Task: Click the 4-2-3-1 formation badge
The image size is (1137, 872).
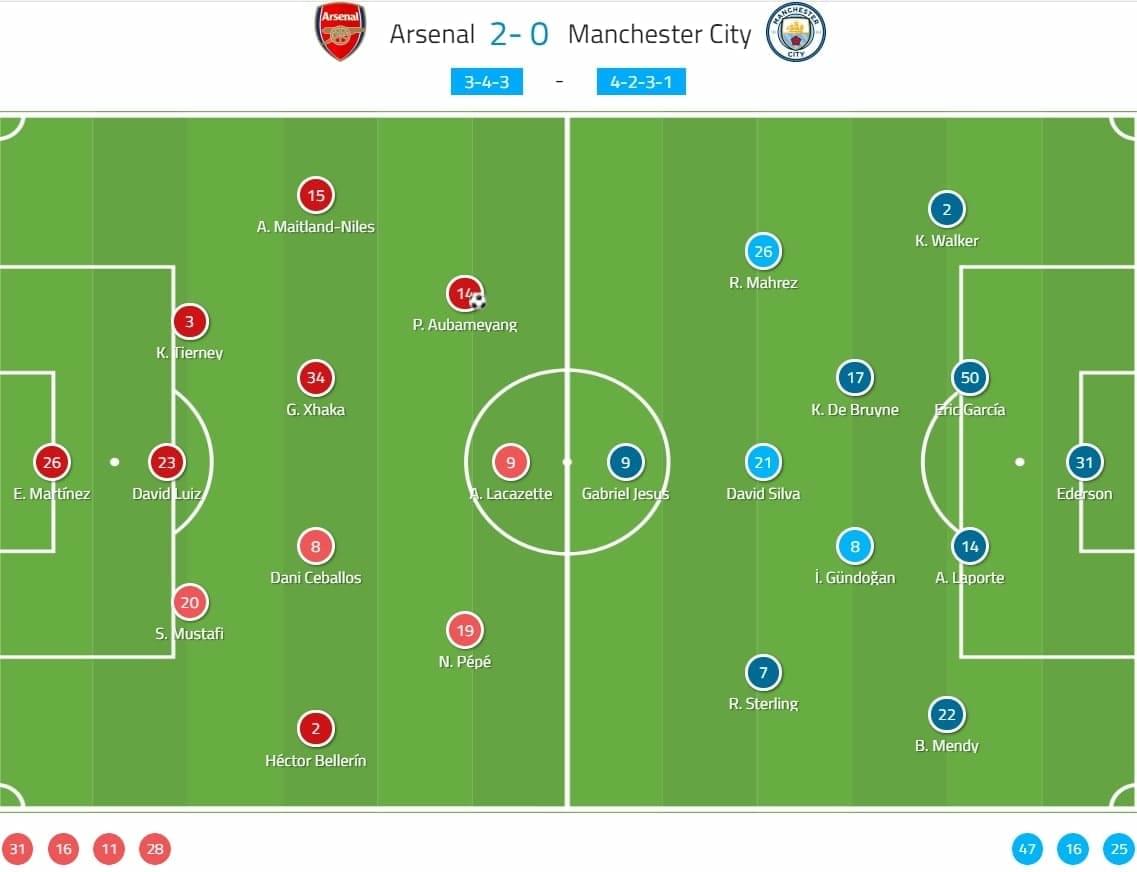Action: [641, 82]
